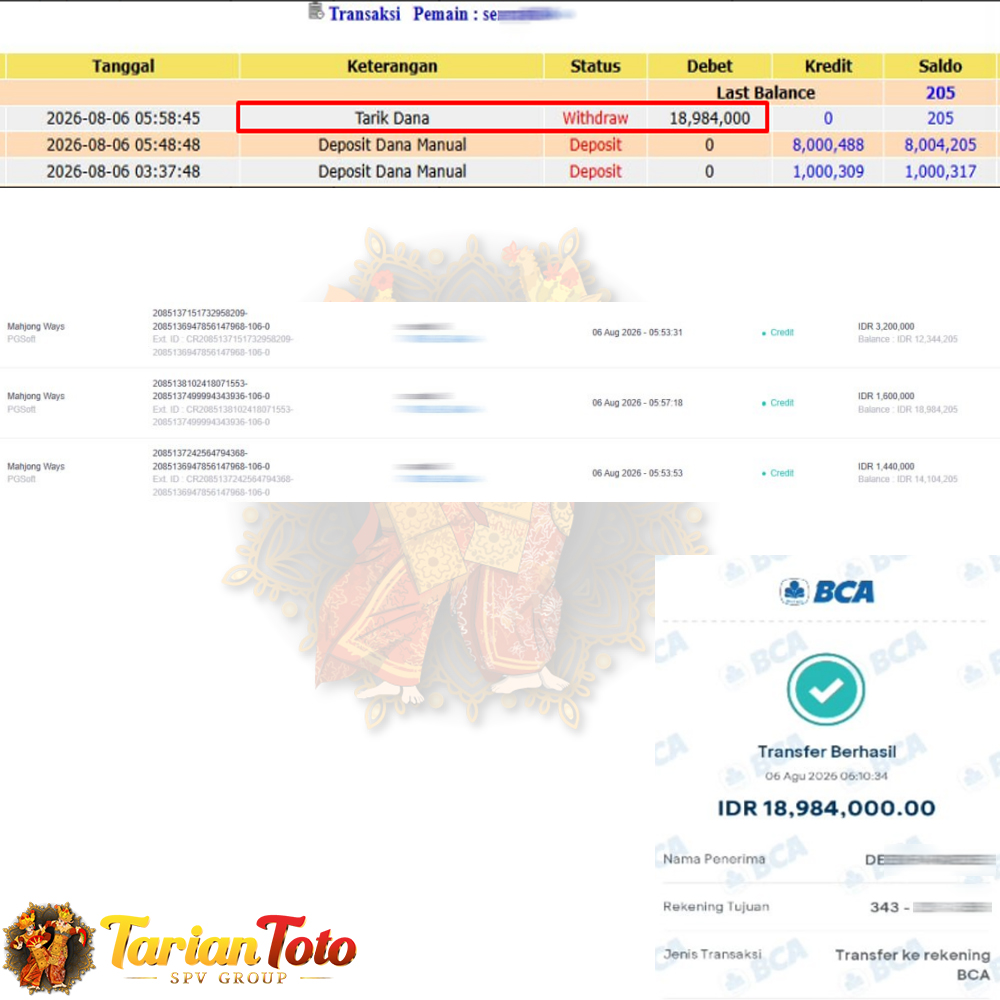Click the 1,000,317 saldo value
The height and width of the screenshot is (1000, 1000).
[940, 172]
